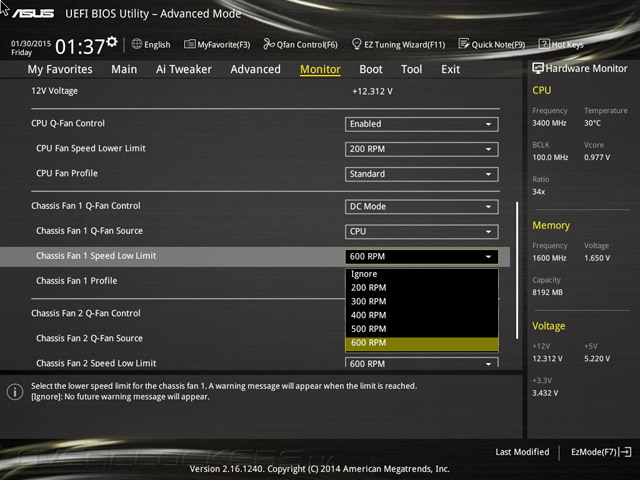
Task: Open the Ai Tweaker tab
Action: (184, 69)
